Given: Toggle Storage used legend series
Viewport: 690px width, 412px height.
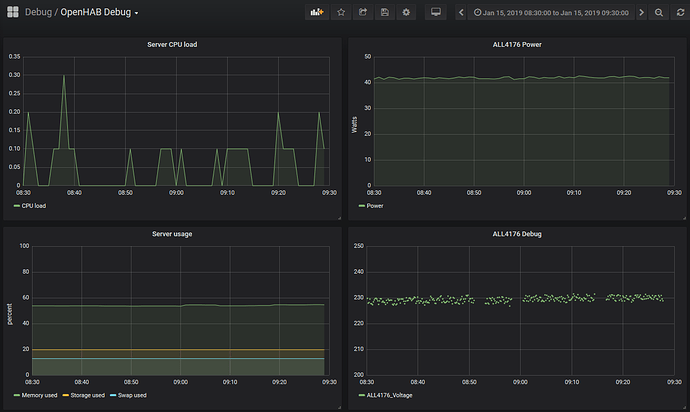Looking at the screenshot, I should pyautogui.click(x=88, y=395).
